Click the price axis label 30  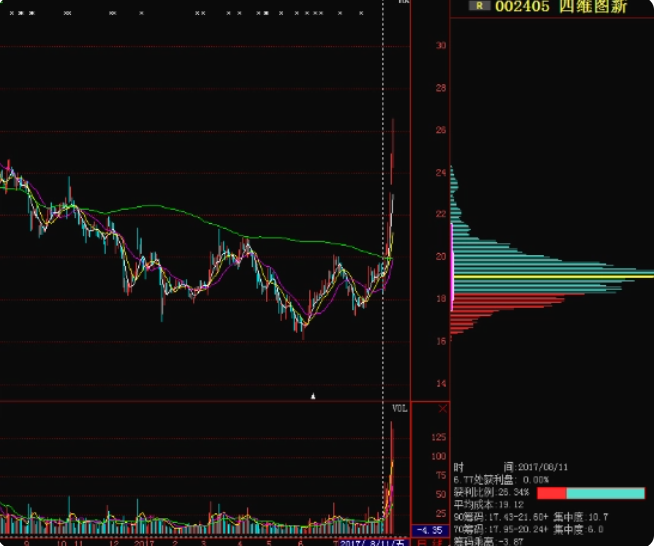tap(441, 45)
